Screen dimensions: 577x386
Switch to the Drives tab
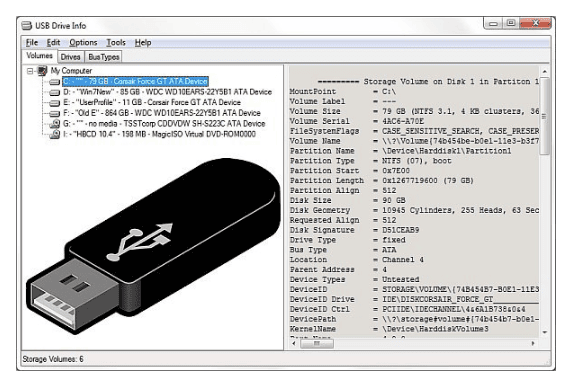70,57
